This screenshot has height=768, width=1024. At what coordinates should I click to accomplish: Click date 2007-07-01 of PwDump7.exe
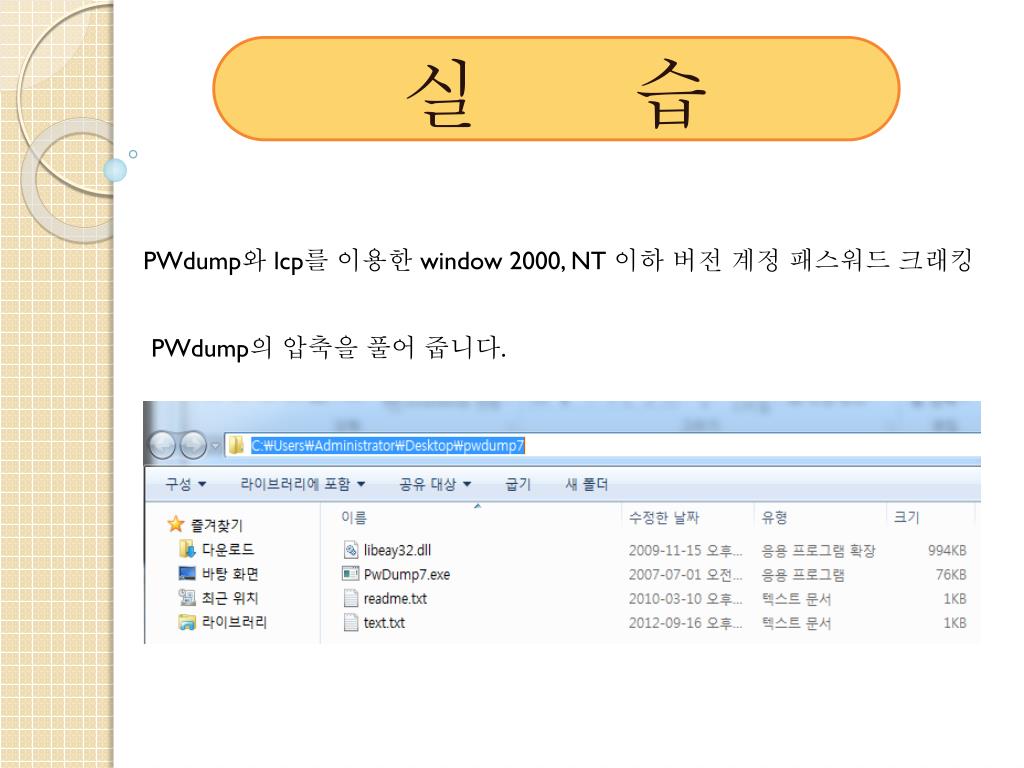click(685, 575)
